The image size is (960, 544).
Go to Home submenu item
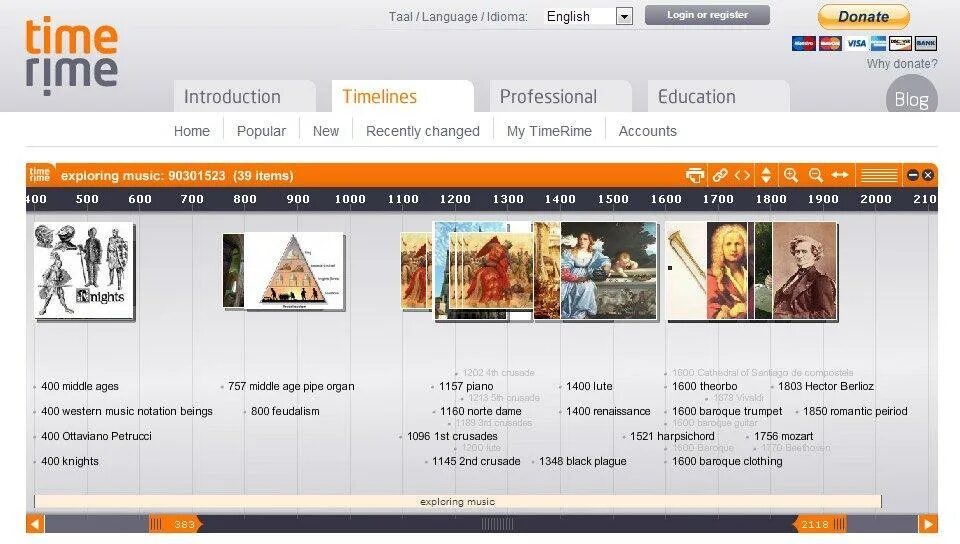[192, 131]
